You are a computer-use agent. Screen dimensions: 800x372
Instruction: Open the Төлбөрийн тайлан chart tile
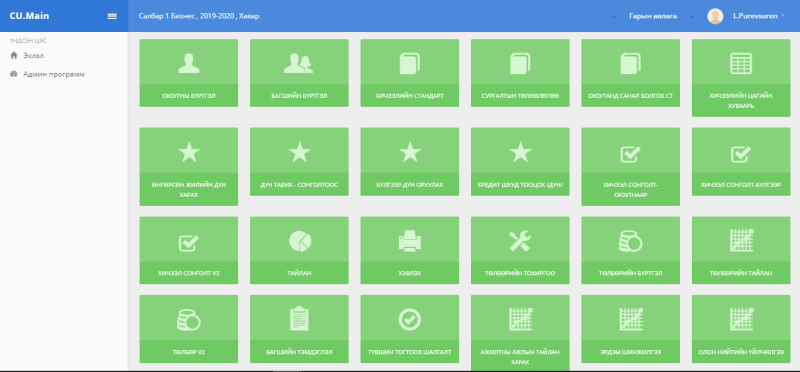tap(741, 251)
